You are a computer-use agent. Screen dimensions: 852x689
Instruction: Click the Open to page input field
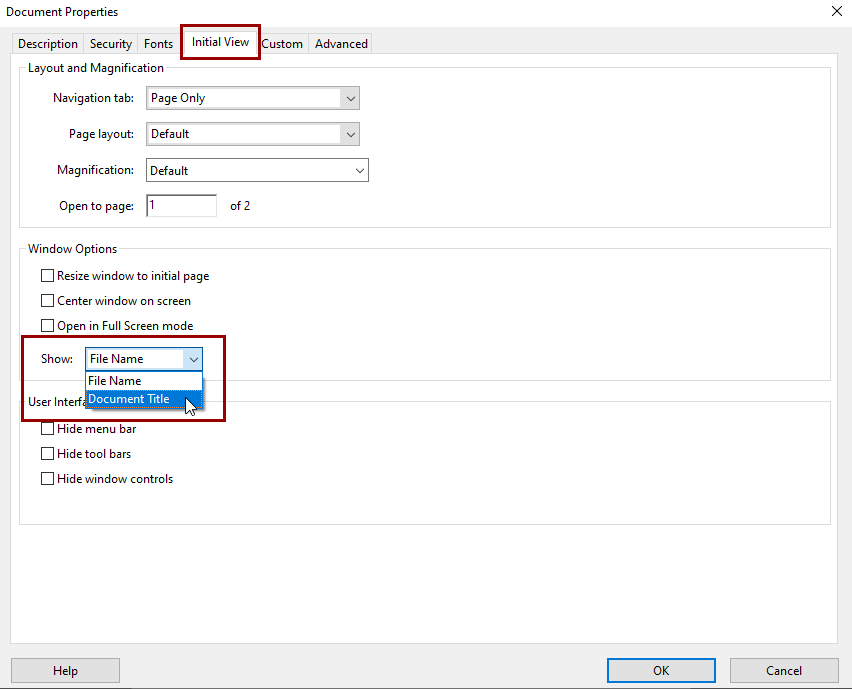[181, 205]
